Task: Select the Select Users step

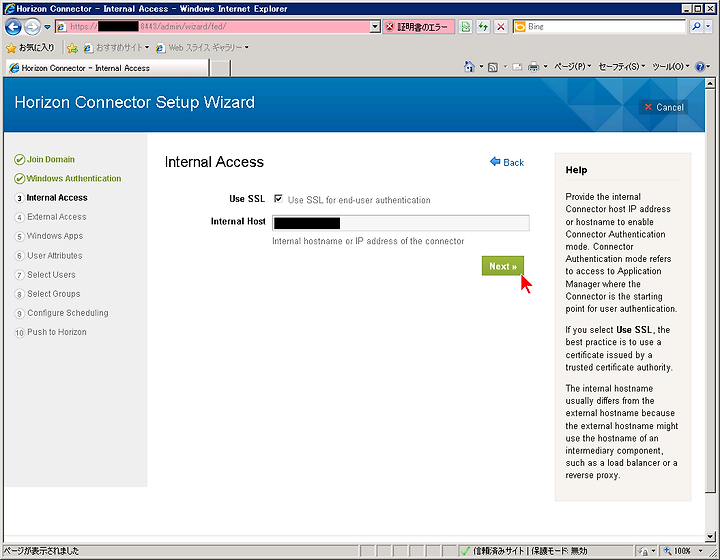Action: 51,274
